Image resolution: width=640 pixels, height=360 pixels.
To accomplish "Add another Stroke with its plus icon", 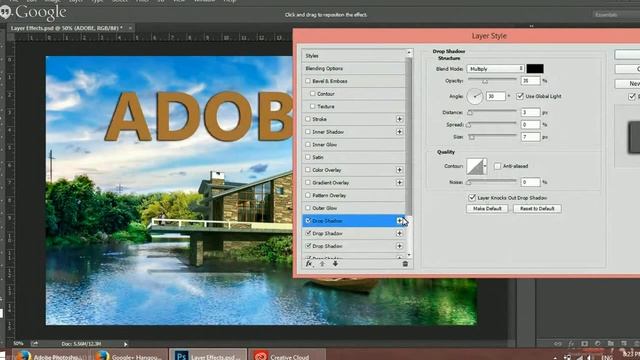I will (x=399, y=119).
